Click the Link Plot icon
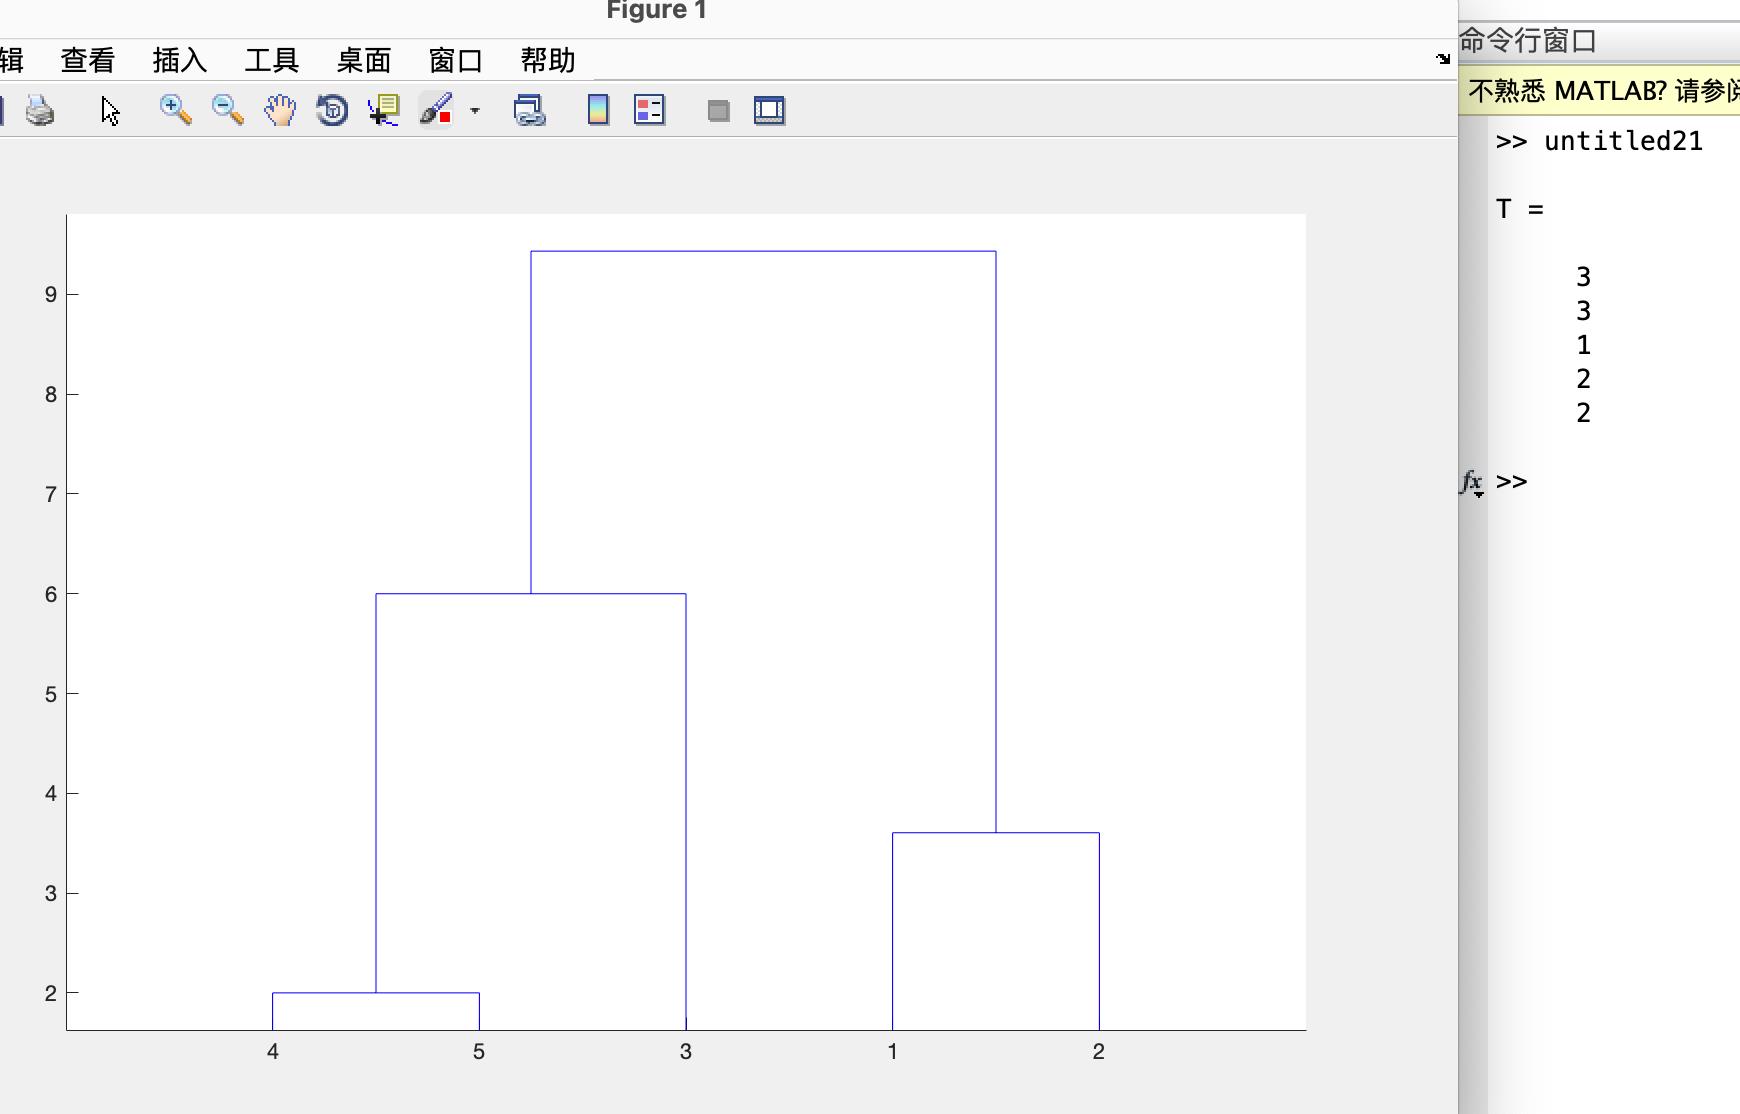This screenshot has width=1740, height=1114. pyautogui.click(x=529, y=110)
